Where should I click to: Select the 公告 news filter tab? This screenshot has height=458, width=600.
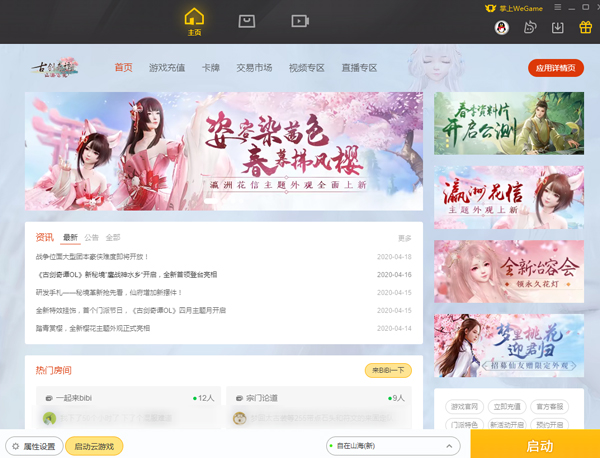click(92, 238)
